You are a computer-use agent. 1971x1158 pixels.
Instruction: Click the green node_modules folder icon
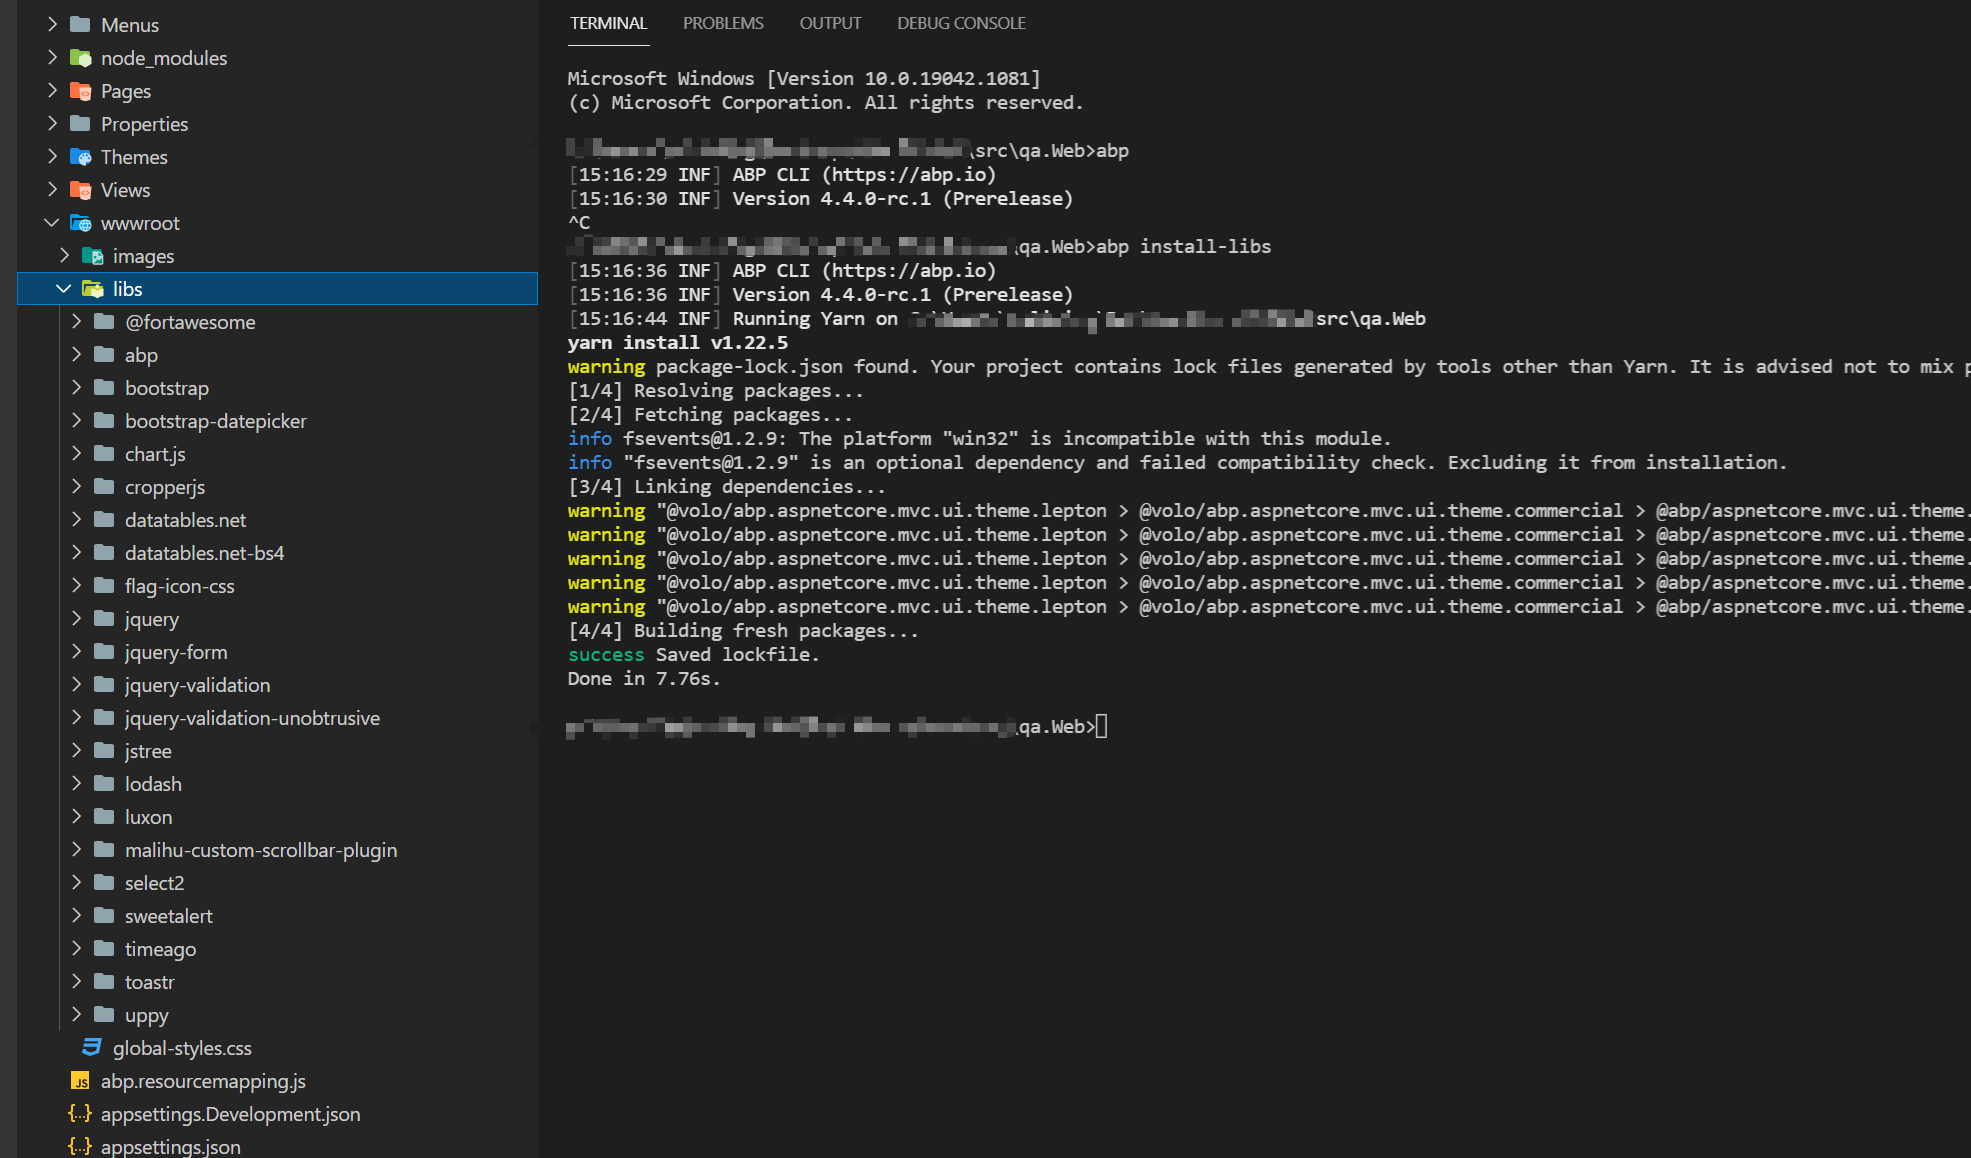click(80, 57)
